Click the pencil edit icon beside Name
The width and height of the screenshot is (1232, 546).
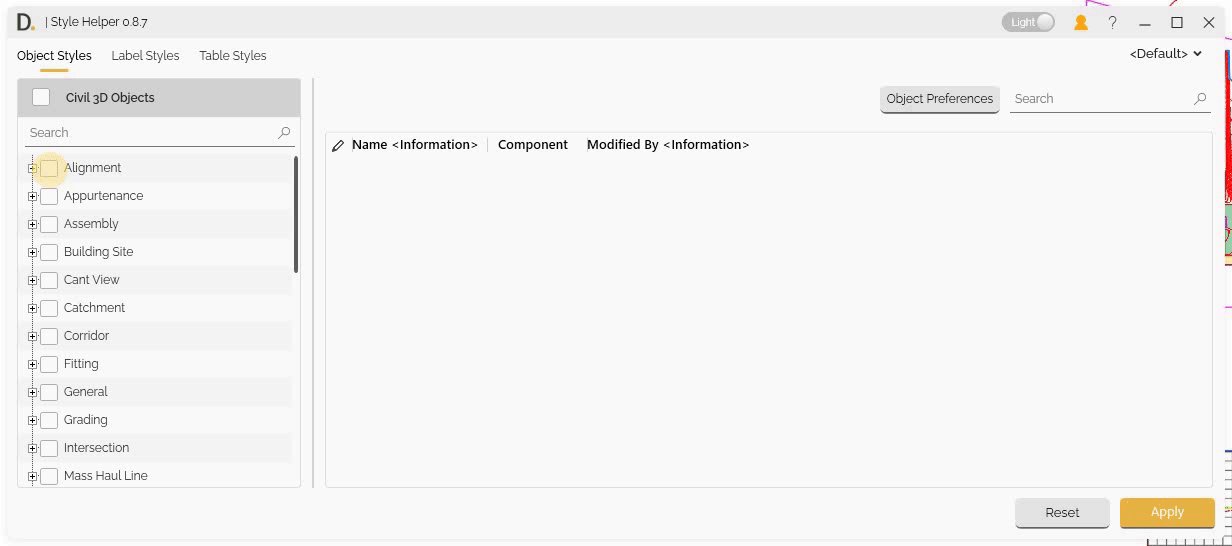pos(338,146)
